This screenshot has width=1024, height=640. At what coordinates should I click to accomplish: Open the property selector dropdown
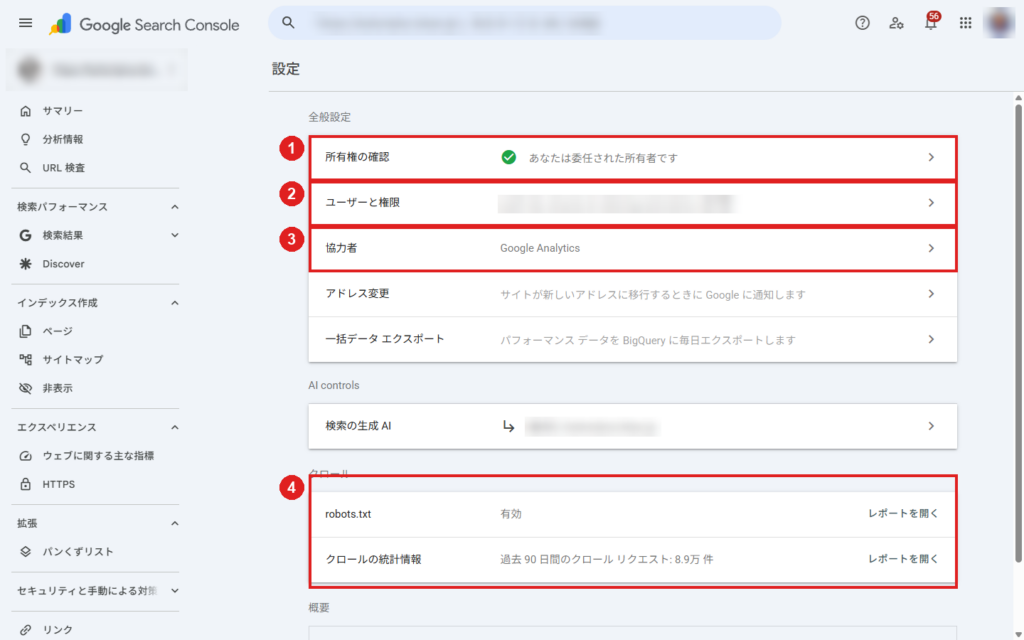point(97,69)
